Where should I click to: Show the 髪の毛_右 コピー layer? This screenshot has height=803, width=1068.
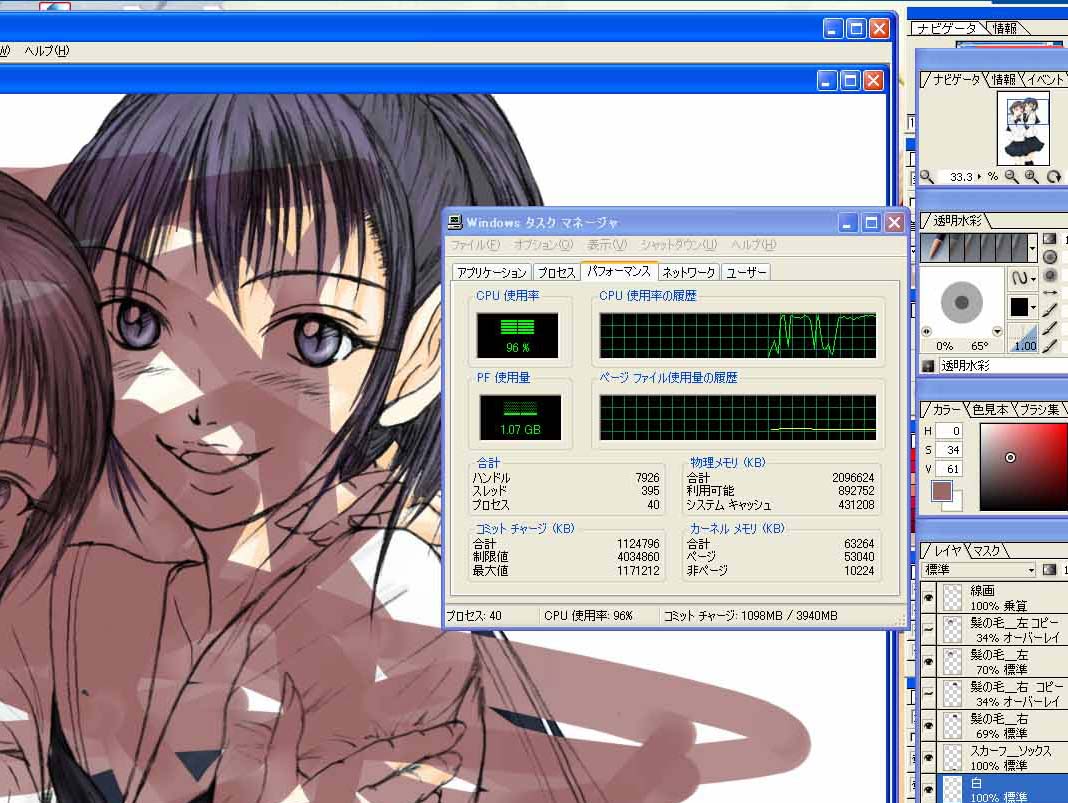point(928,693)
